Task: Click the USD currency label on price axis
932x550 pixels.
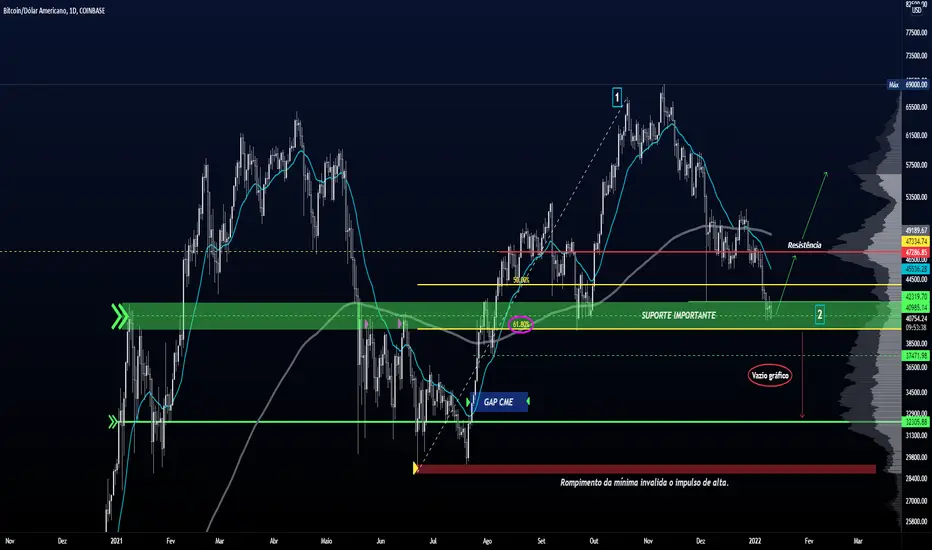Action: (x=917, y=10)
